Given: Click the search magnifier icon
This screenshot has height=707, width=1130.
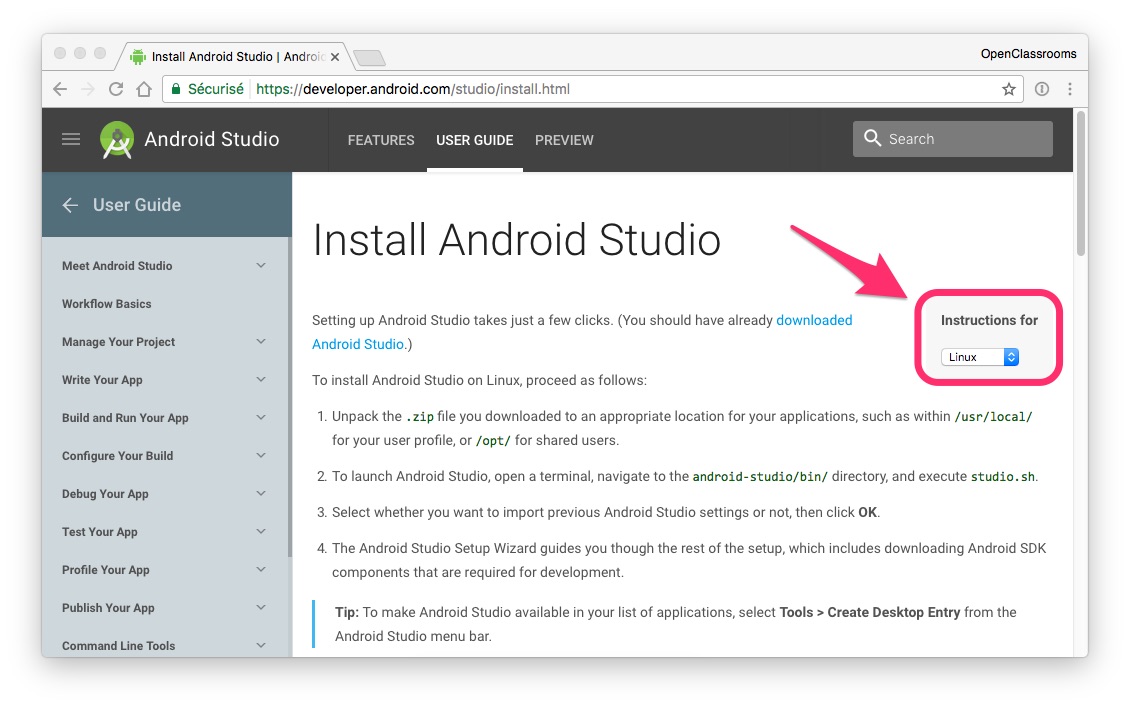Looking at the screenshot, I should [872, 138].
